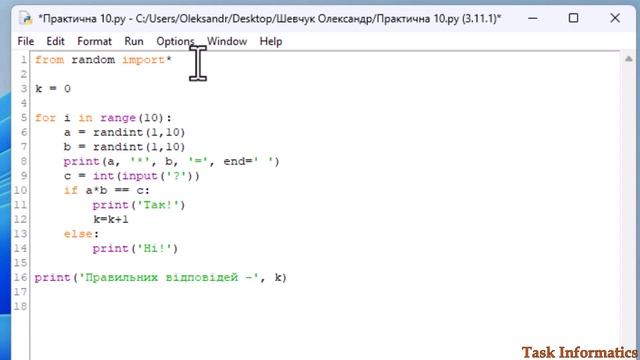Click line number 18 in the gutter
The width and height of the screenshot is (640, 360).
[x=20, y=307]
